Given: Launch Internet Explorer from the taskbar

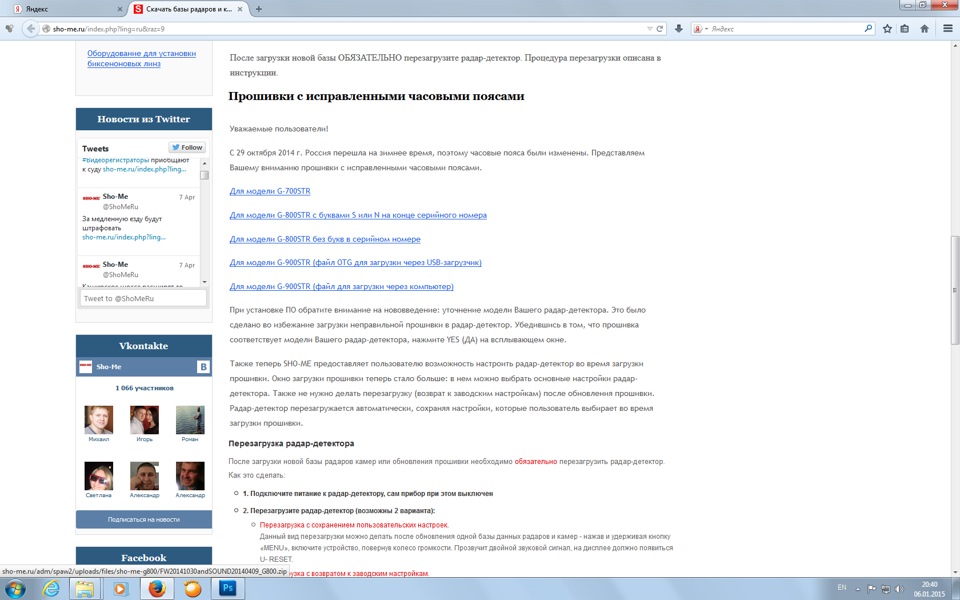Looking at the screenshot, I should [x=51, y=588].
